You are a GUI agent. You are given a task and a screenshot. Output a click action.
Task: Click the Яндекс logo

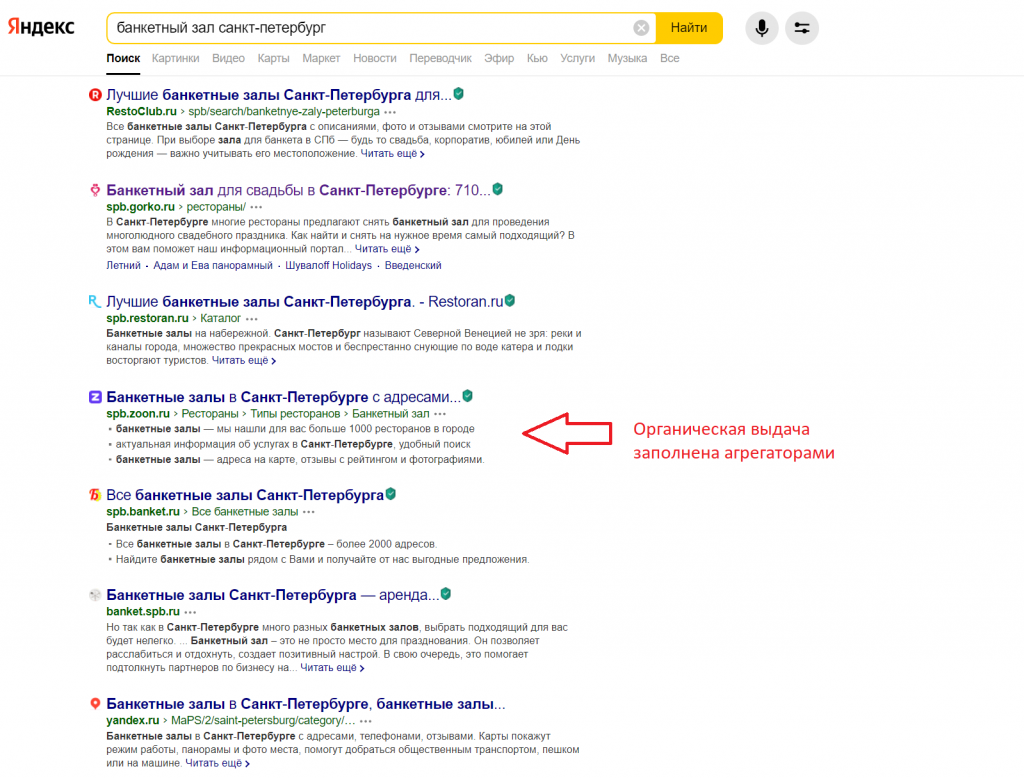[x=41, y=27]
